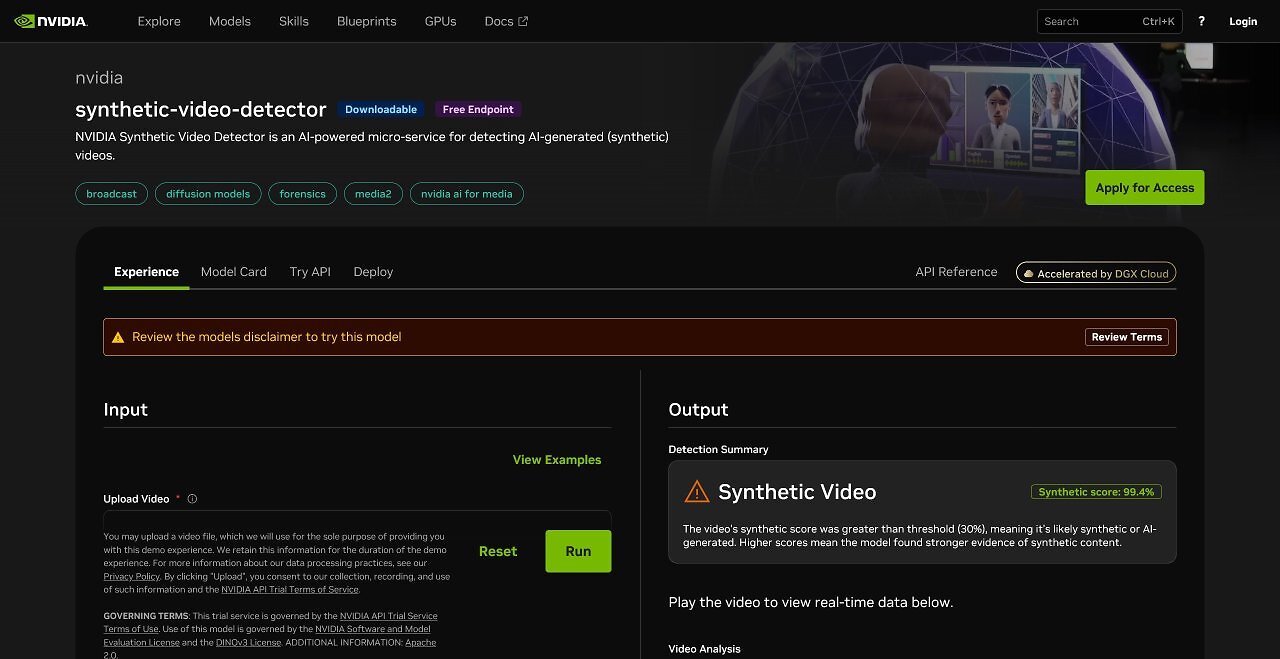Click the Synthetic score: 99.4% badge
The image size is (1280, 659).
tap(1096, 492)
